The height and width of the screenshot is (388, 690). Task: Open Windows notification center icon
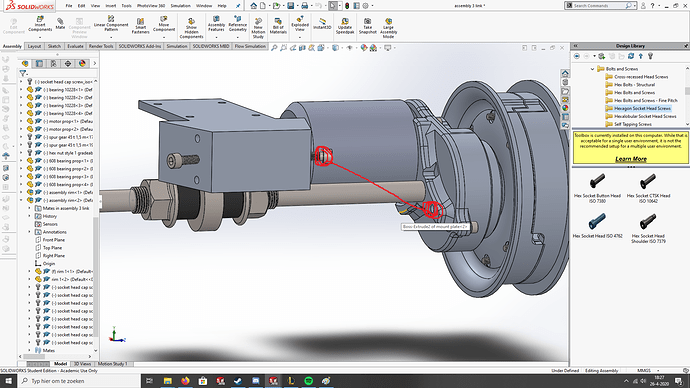(679, 381)
